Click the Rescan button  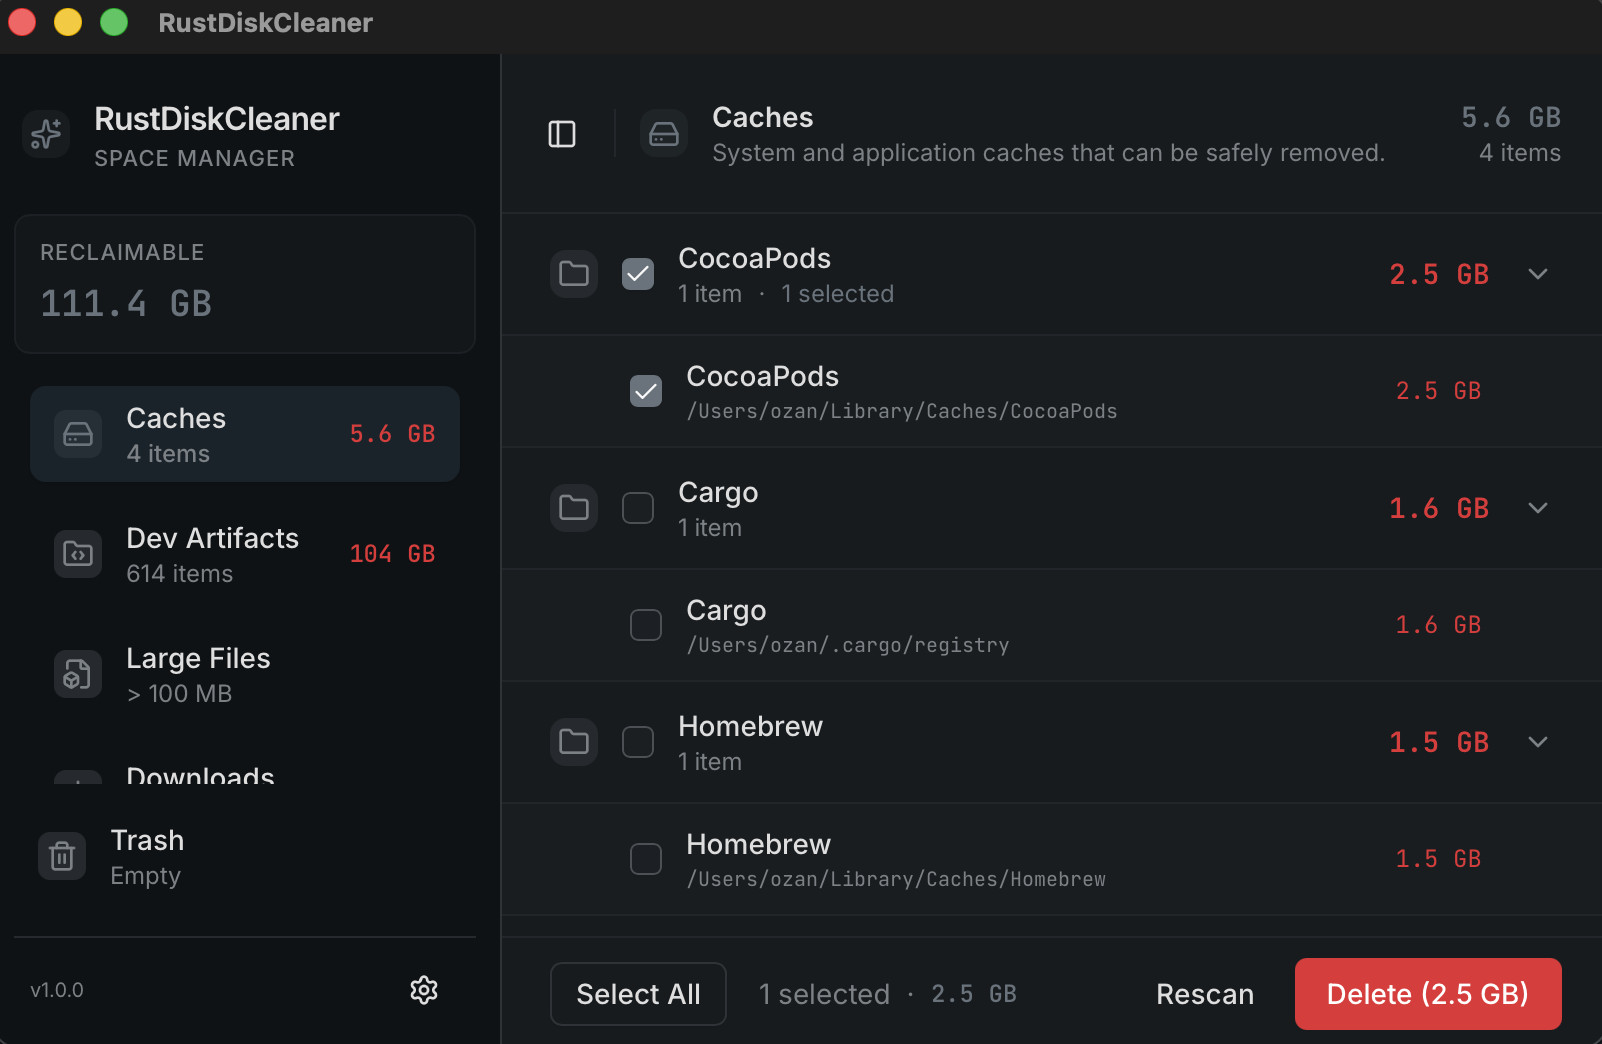1205,994
